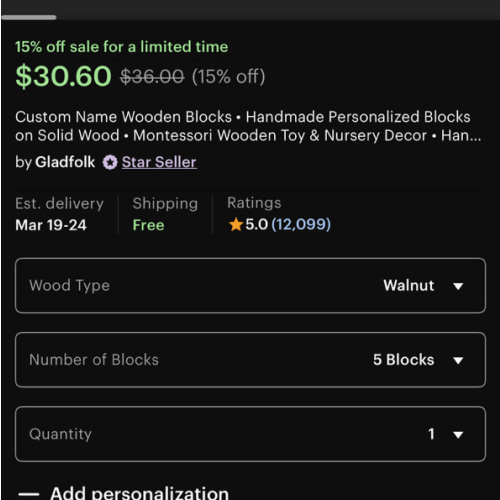Click the Star Seller badge icon
Screen dimensions: 500x500
click(x=110, y=163)
